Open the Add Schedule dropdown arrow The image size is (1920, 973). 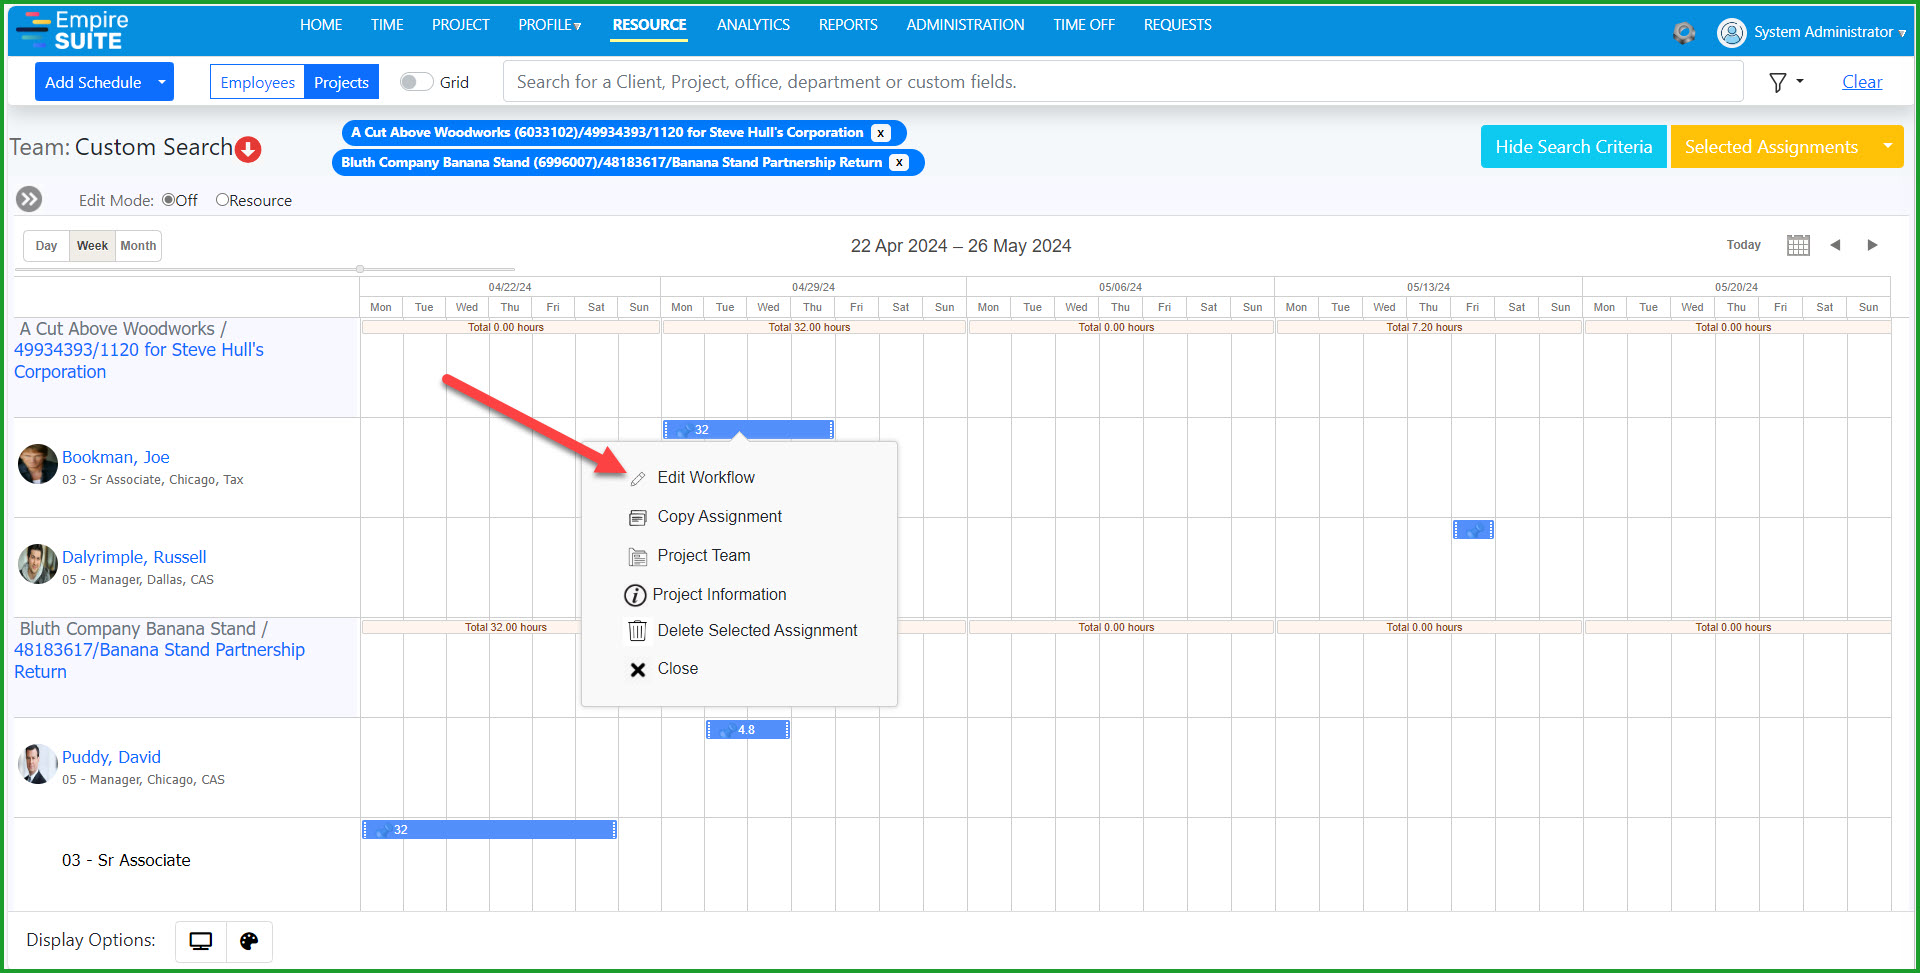(x=162, y=82)
